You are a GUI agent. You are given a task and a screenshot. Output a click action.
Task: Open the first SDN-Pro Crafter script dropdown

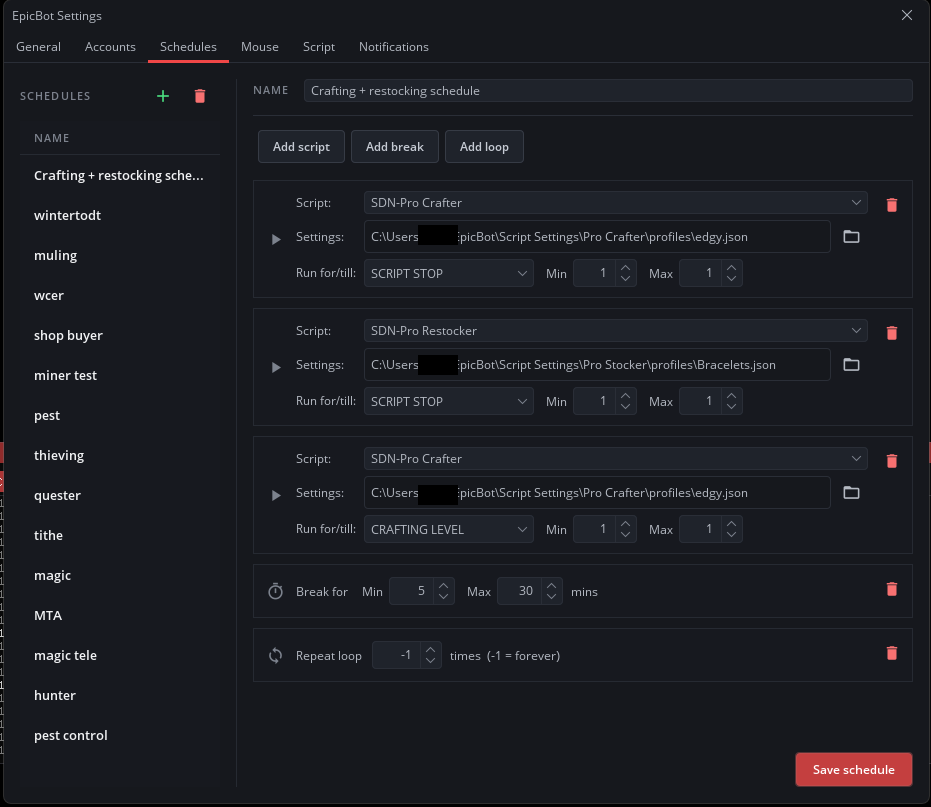pos(615,202)
